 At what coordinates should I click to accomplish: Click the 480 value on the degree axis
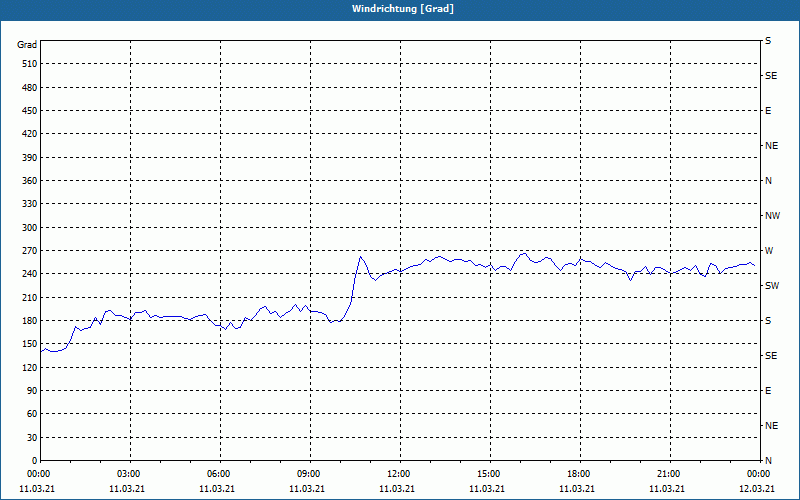tap(30, 88)
